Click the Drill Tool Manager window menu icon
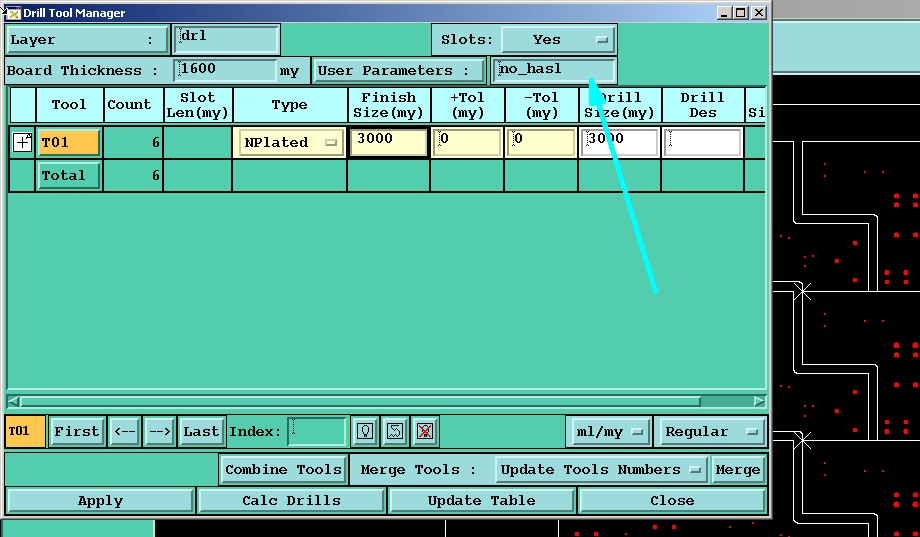This screenshot has width=920, height=537. 12,12
